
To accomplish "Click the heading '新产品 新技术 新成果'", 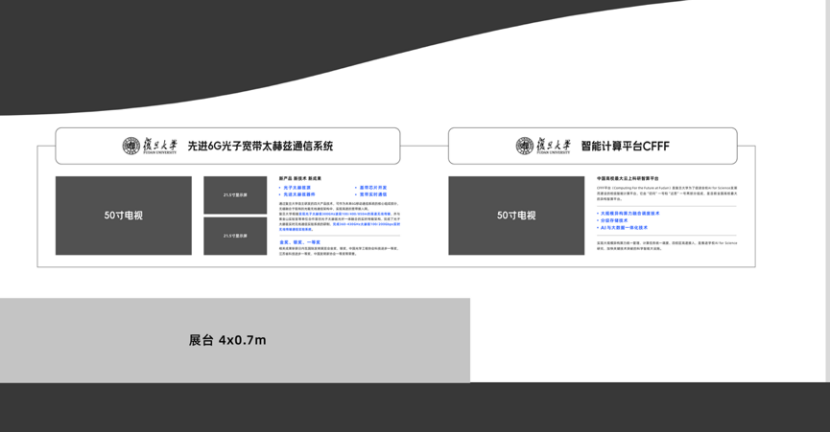I will tap(300, 179).
